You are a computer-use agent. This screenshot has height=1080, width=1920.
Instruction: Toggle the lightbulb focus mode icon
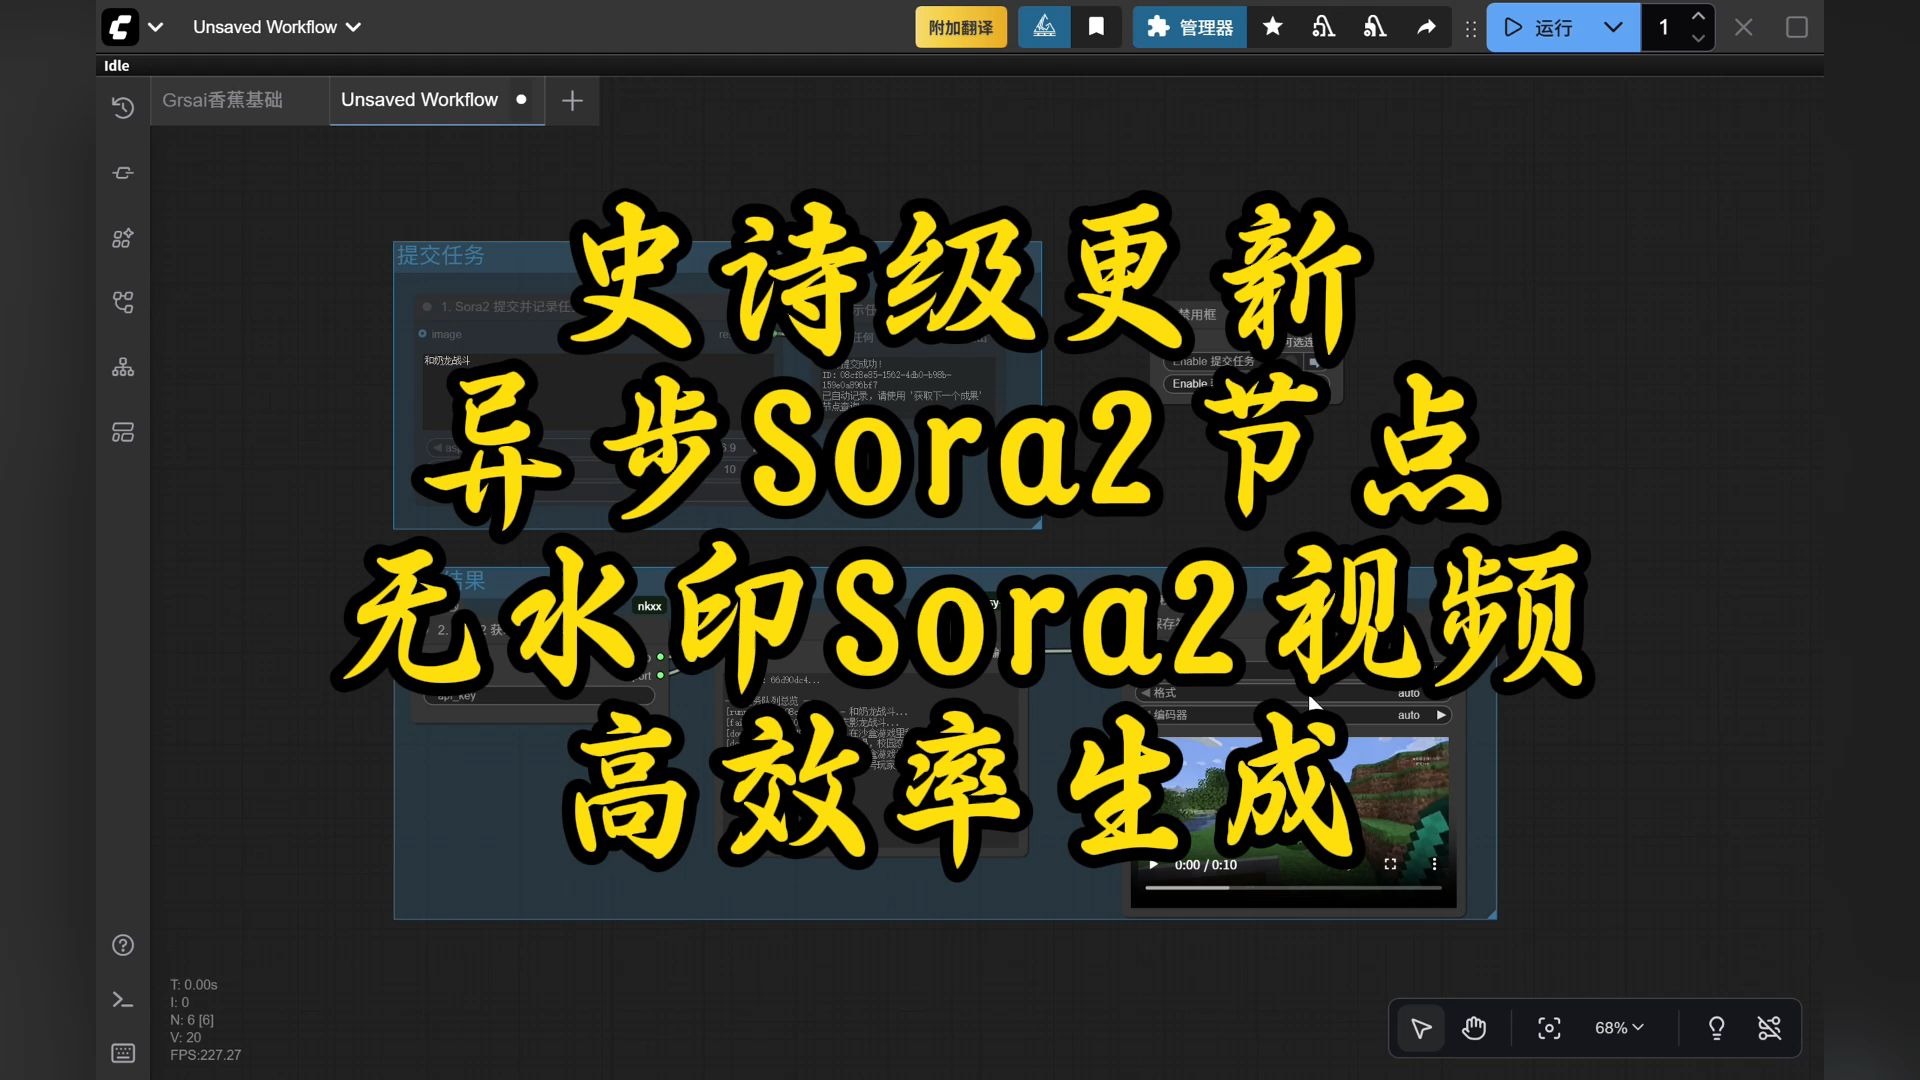click(1716, 1028)
